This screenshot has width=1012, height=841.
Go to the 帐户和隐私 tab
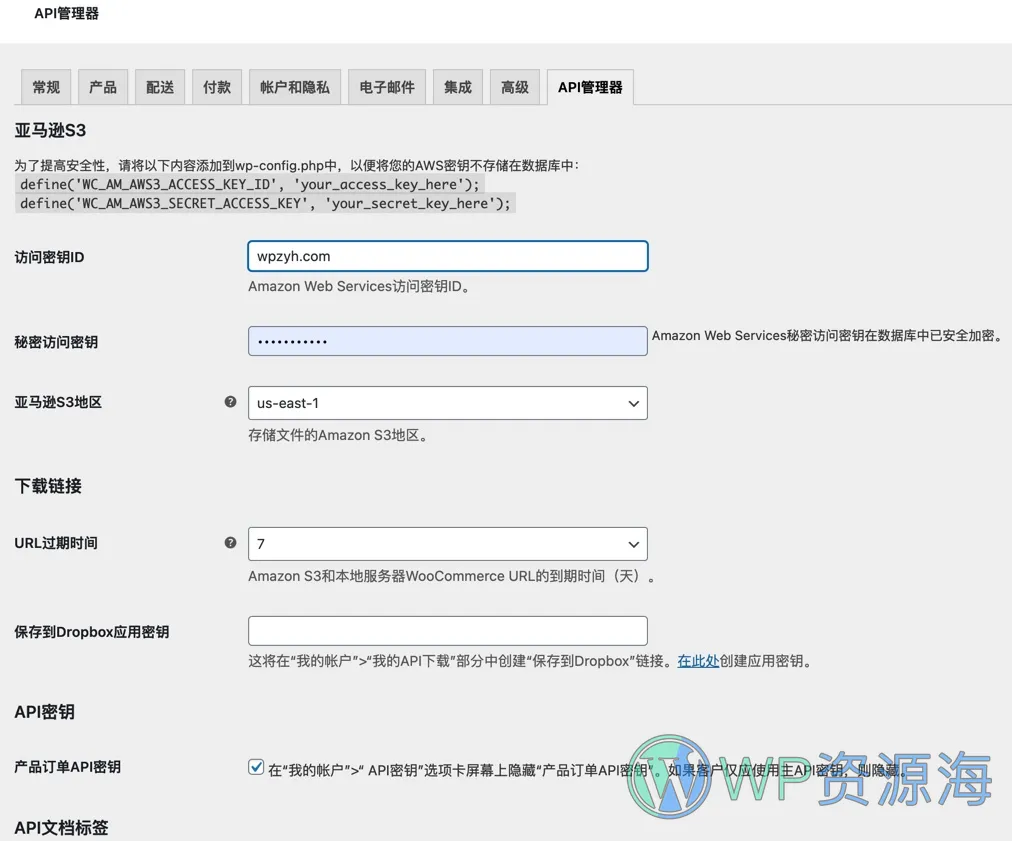click(x=294, y=87)
